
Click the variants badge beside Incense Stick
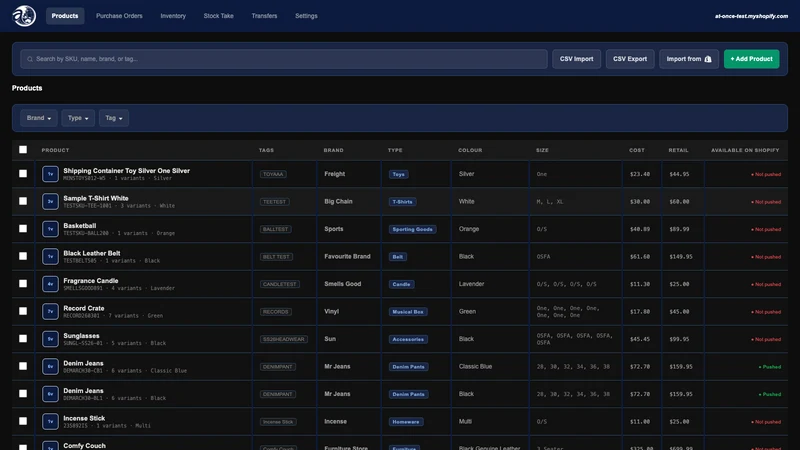pyautogui.click(x=50, y=422)
